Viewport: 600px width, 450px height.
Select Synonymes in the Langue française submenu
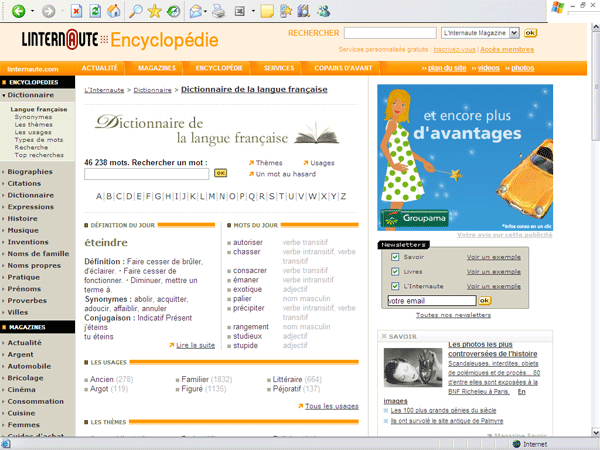[33, 117]
